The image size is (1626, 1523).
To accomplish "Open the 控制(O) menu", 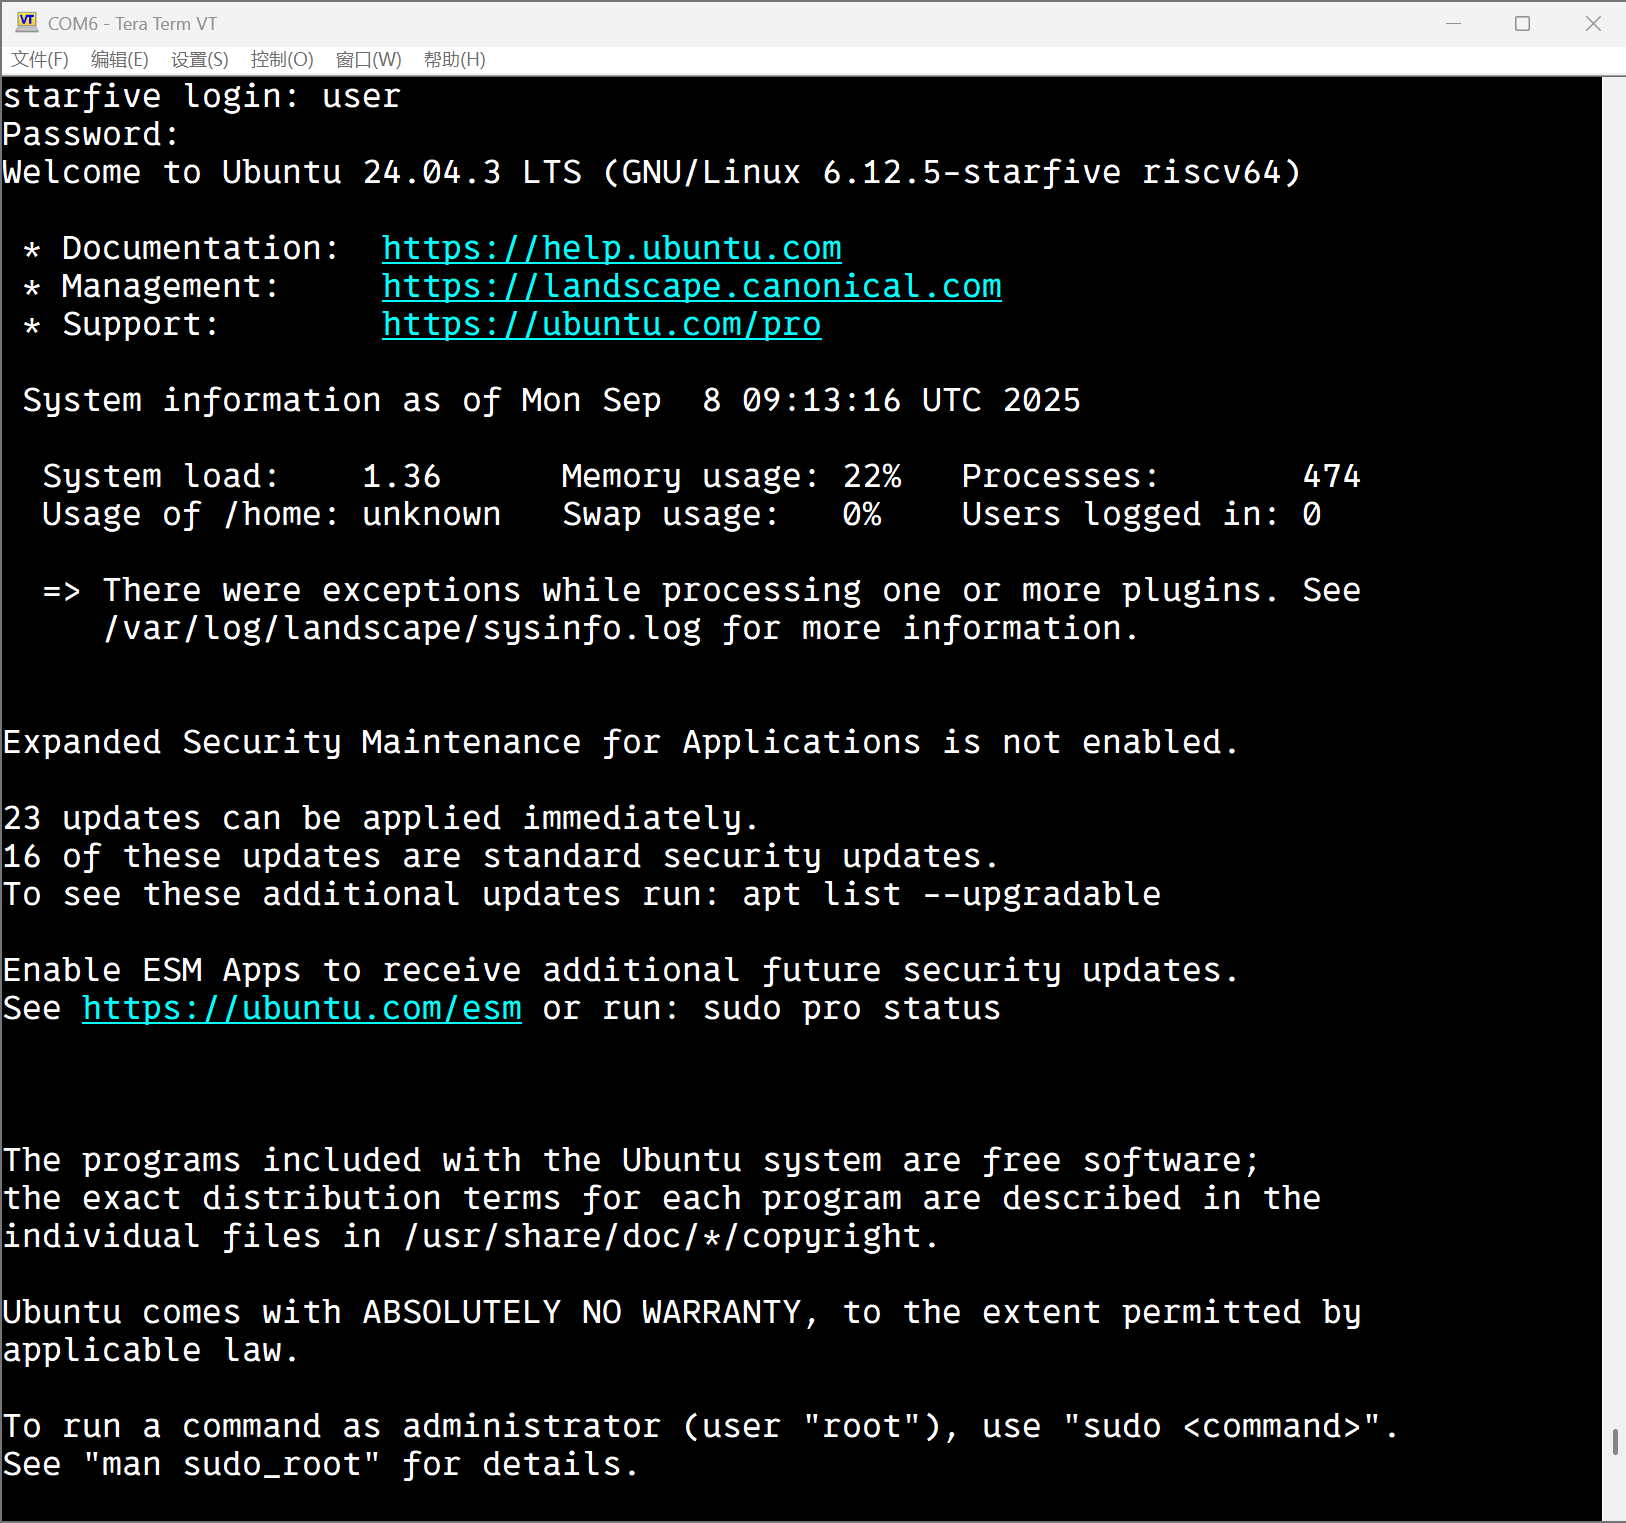I will pyautogui.click(x=282, y=60).
